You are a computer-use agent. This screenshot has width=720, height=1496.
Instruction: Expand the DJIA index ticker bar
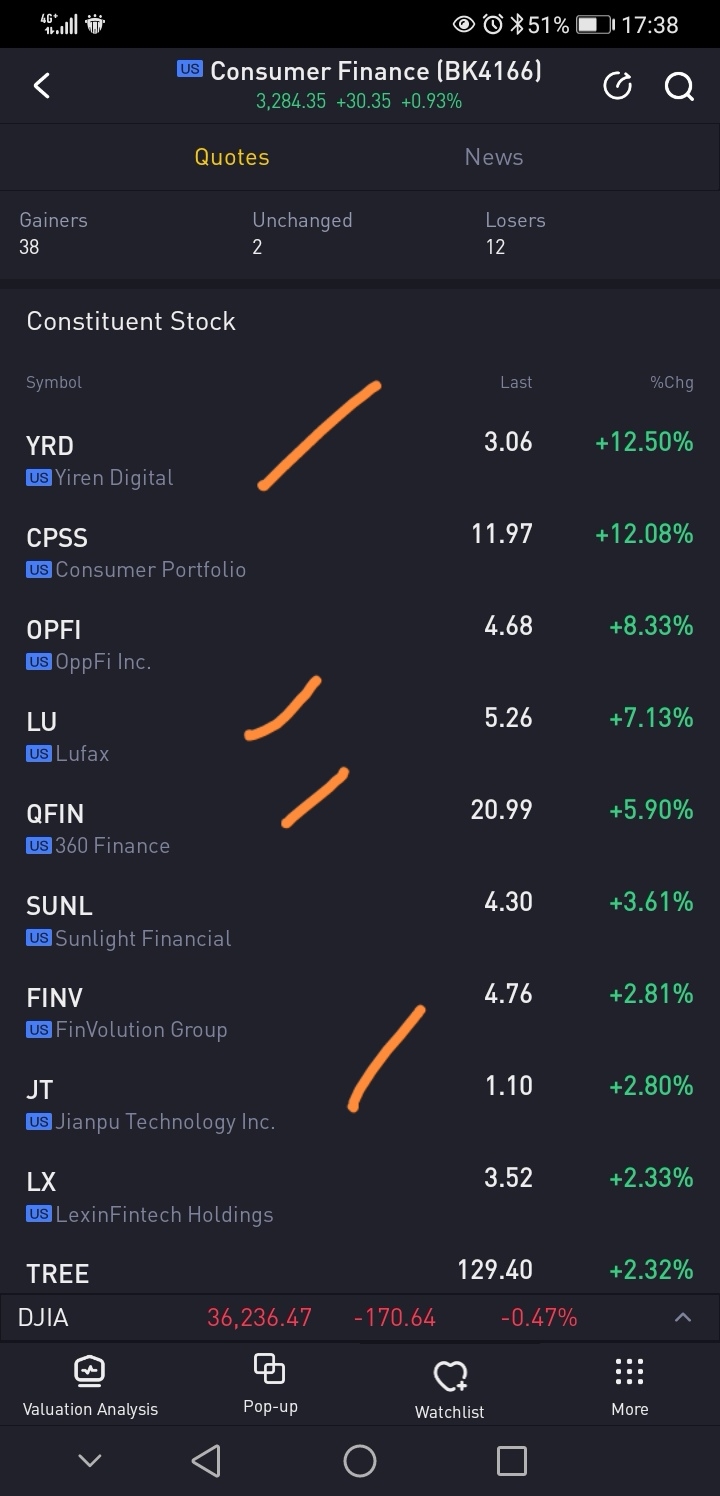click(683, 1317)
